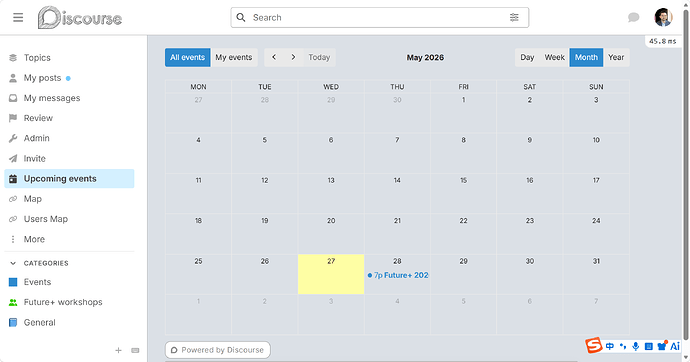The image size is (690, 362).
Task: Click the Review flag icon
Action: [x=13, y=118]
